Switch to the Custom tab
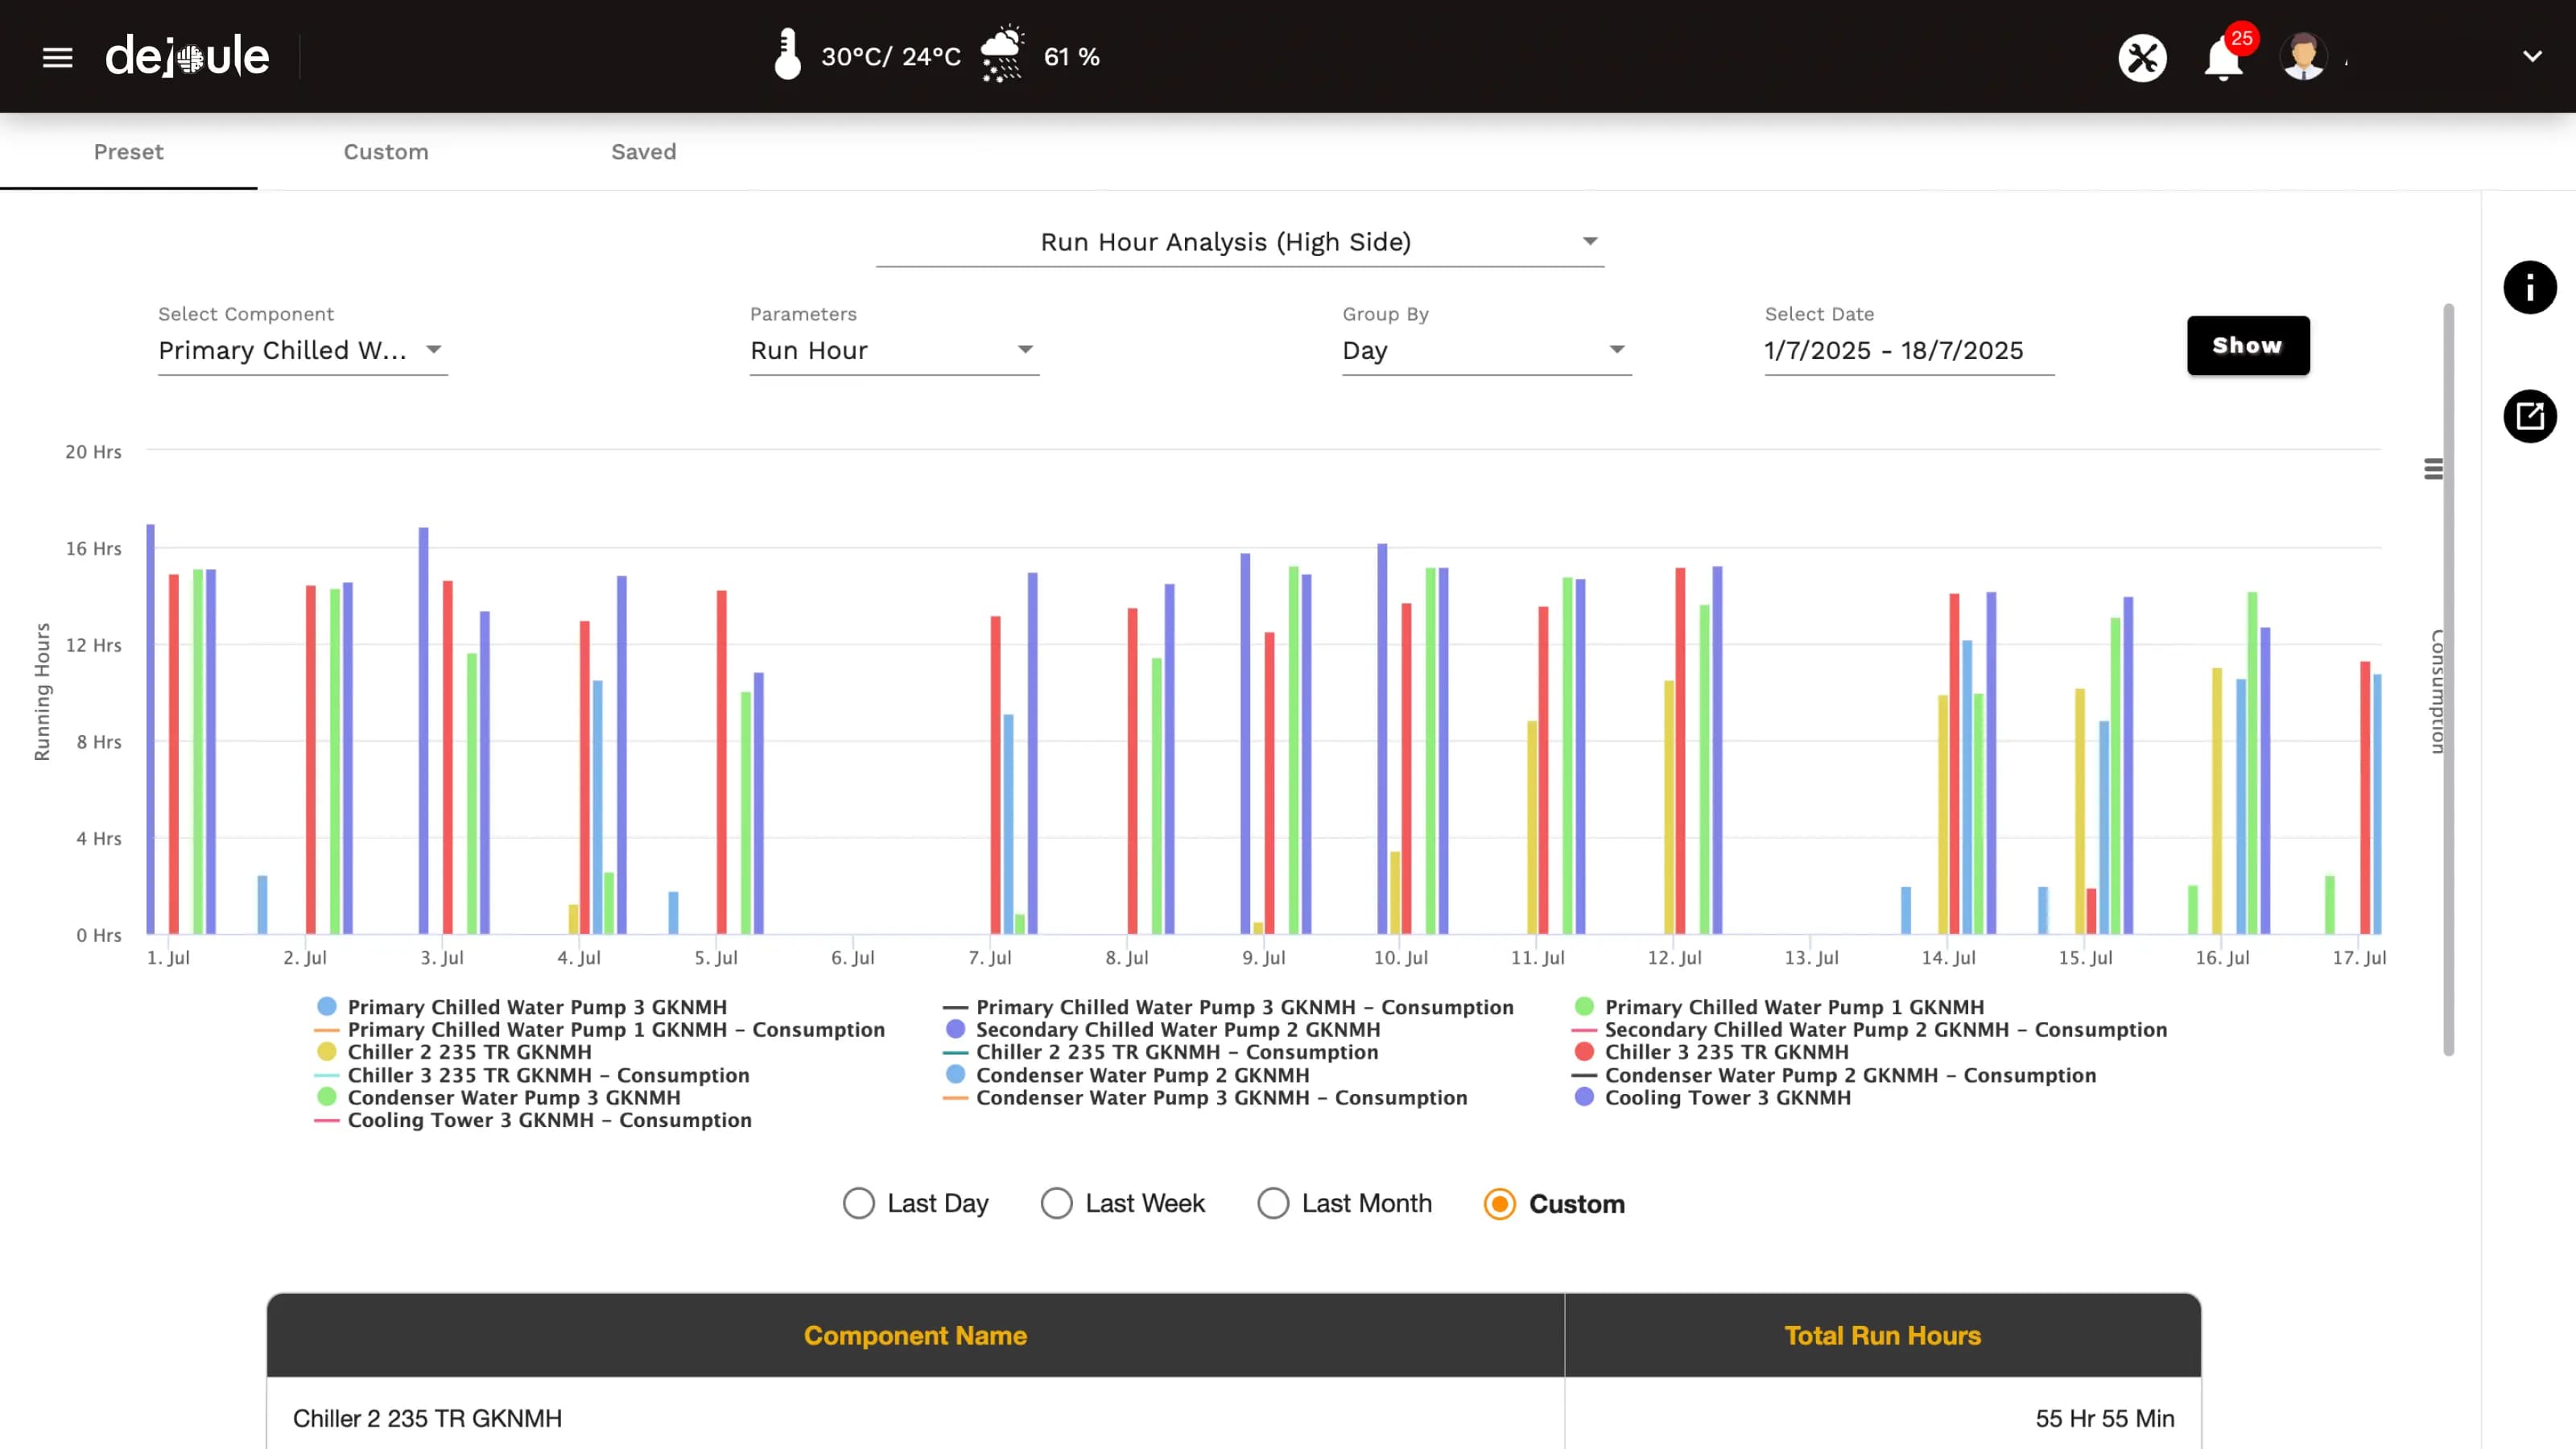 (x=386, y=152)
